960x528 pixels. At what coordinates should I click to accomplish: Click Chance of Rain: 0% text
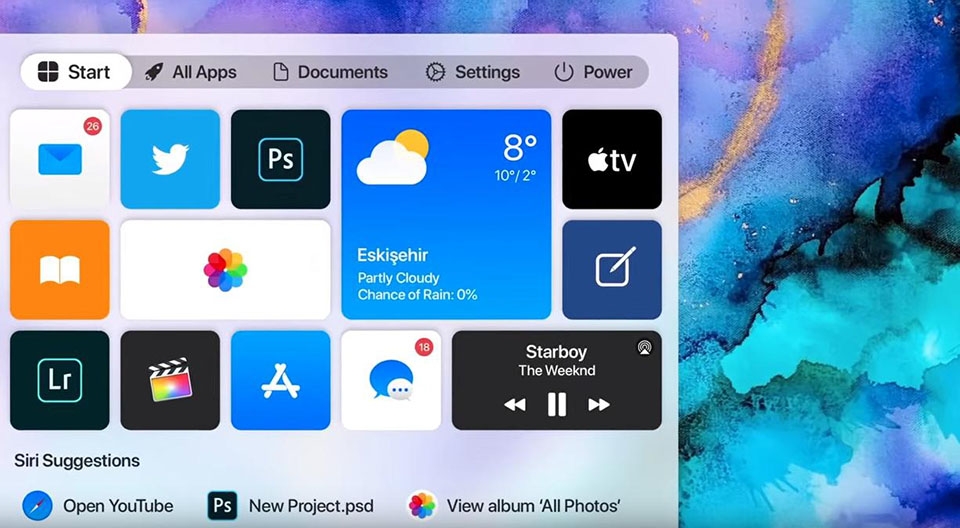pos(418,295)
